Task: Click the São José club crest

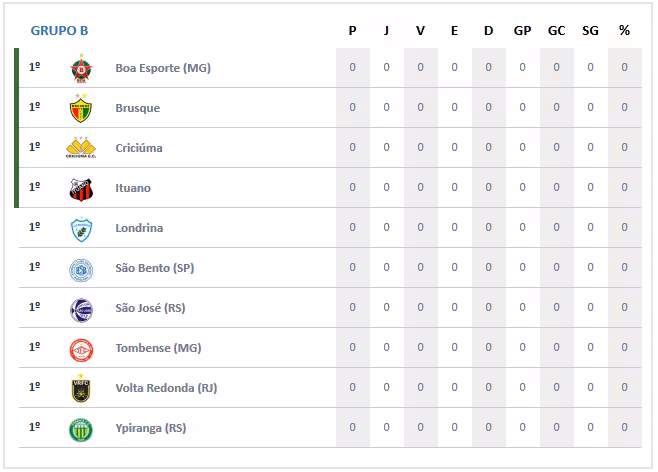Action: [81, 308]
